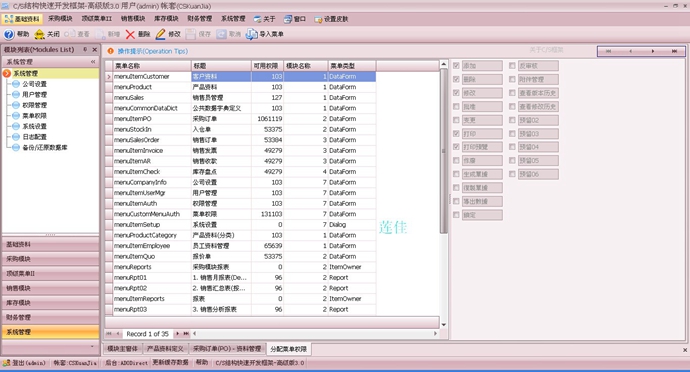Click the 复制单据 button
The height and width of the screenshot is (372, 690).
pyautogui.click(x=482, y=188)
